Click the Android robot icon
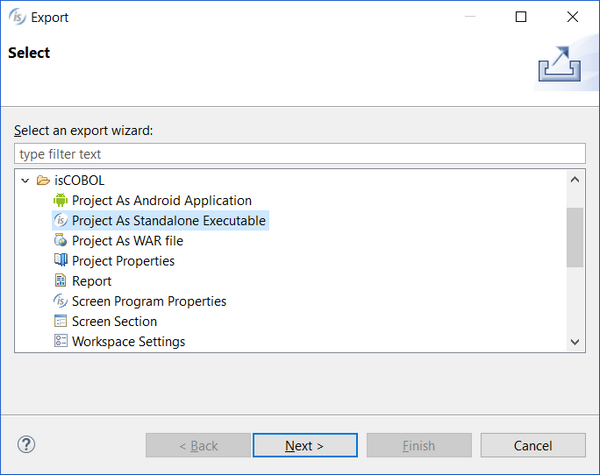 (60, 200)
